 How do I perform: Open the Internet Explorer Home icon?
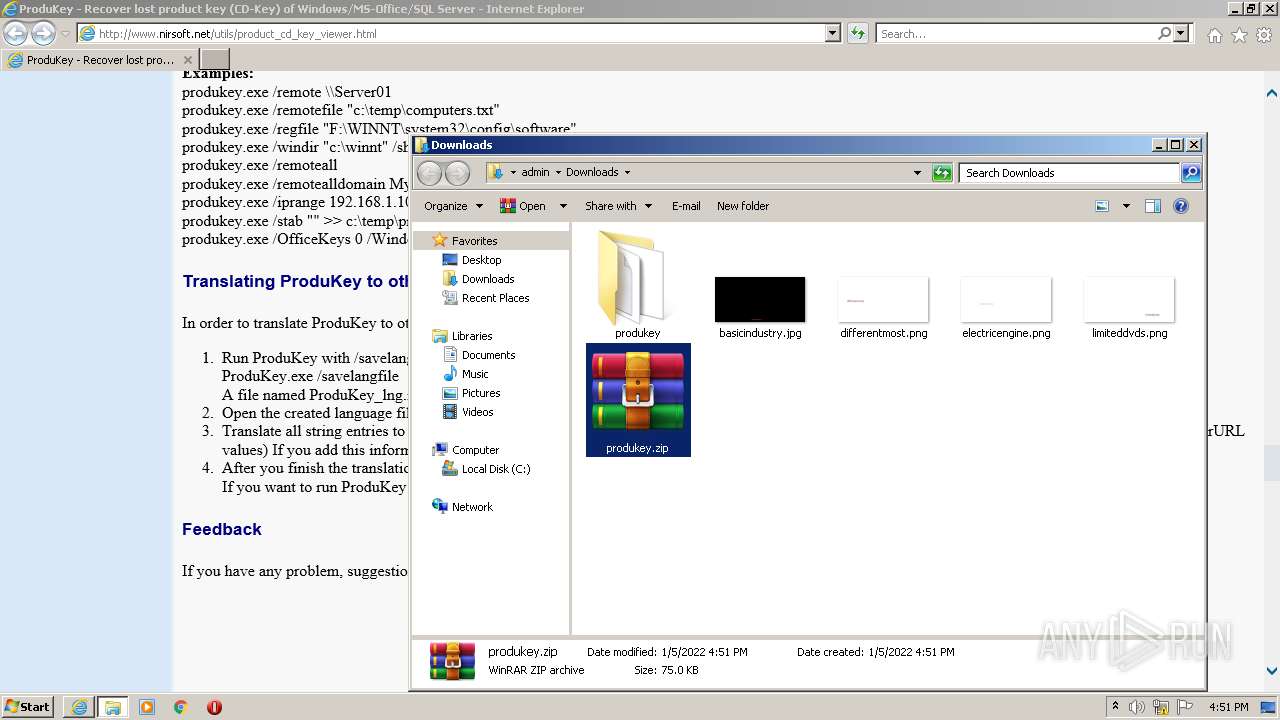pyautogui.click(x=1214, y=35)
